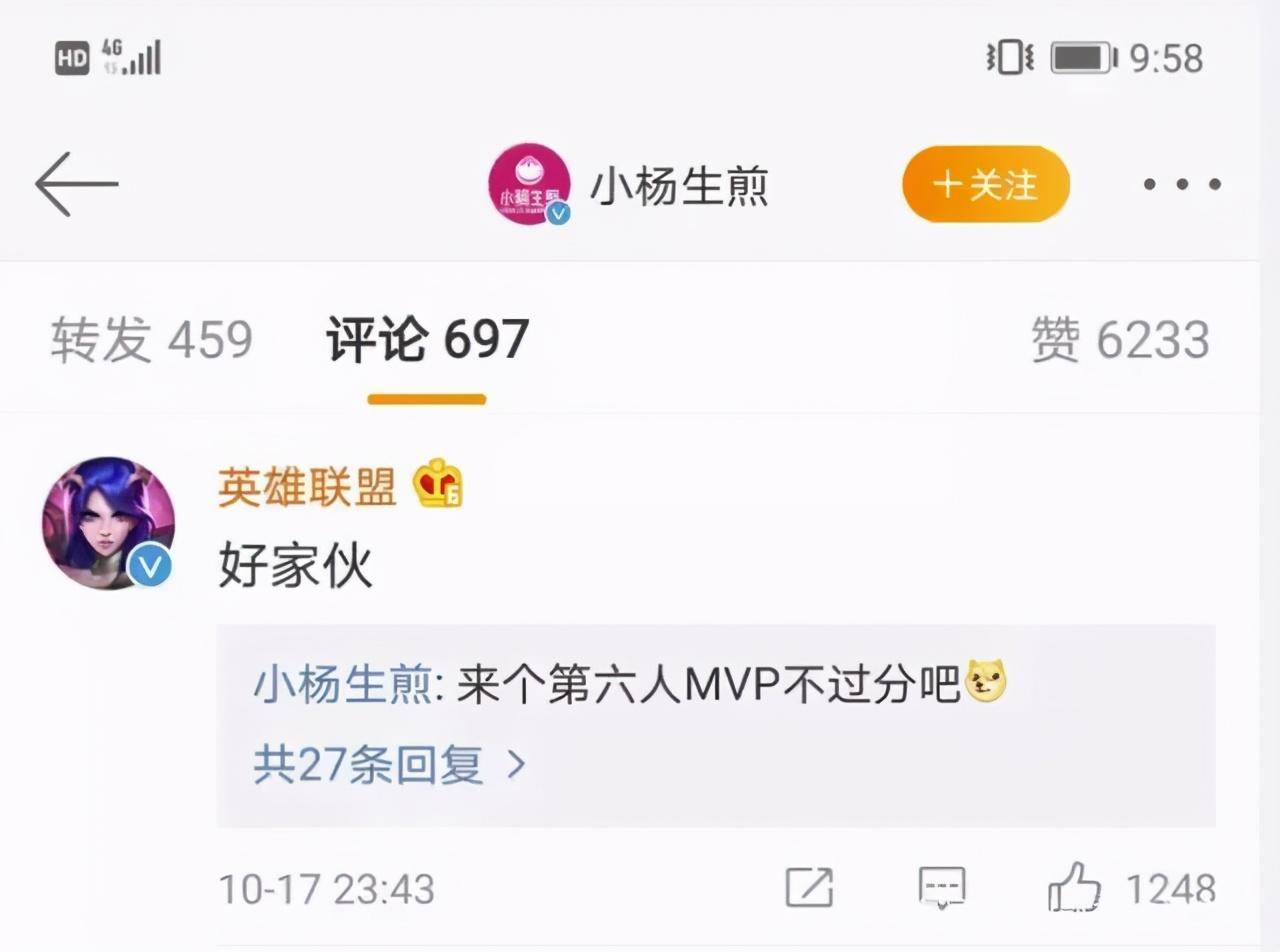The image size is (1280, 952).
Task: Repost the comment via share icon
Action: point(809,887)
